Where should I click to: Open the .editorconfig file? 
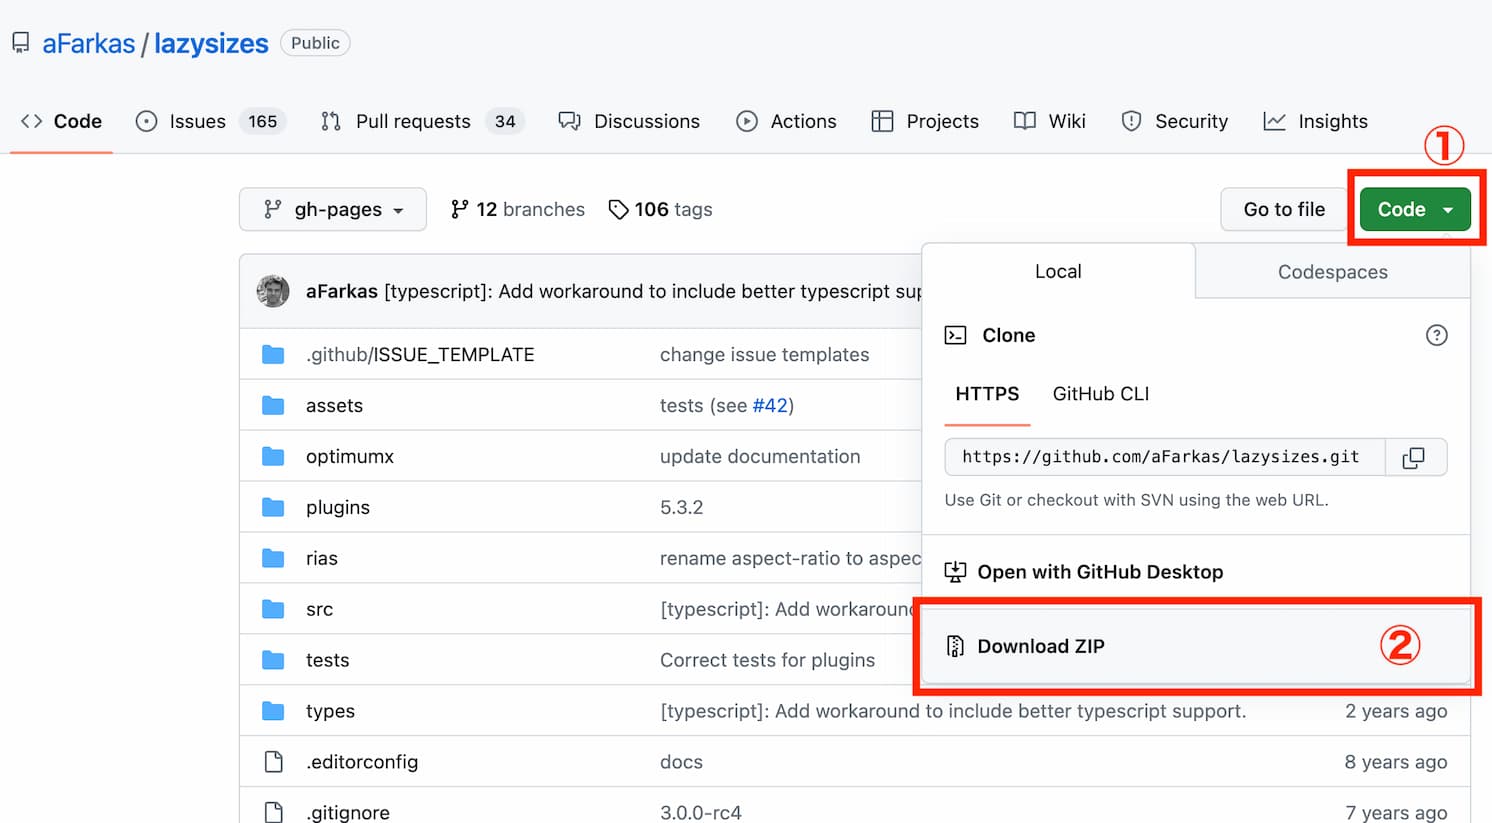coord(362,762)
